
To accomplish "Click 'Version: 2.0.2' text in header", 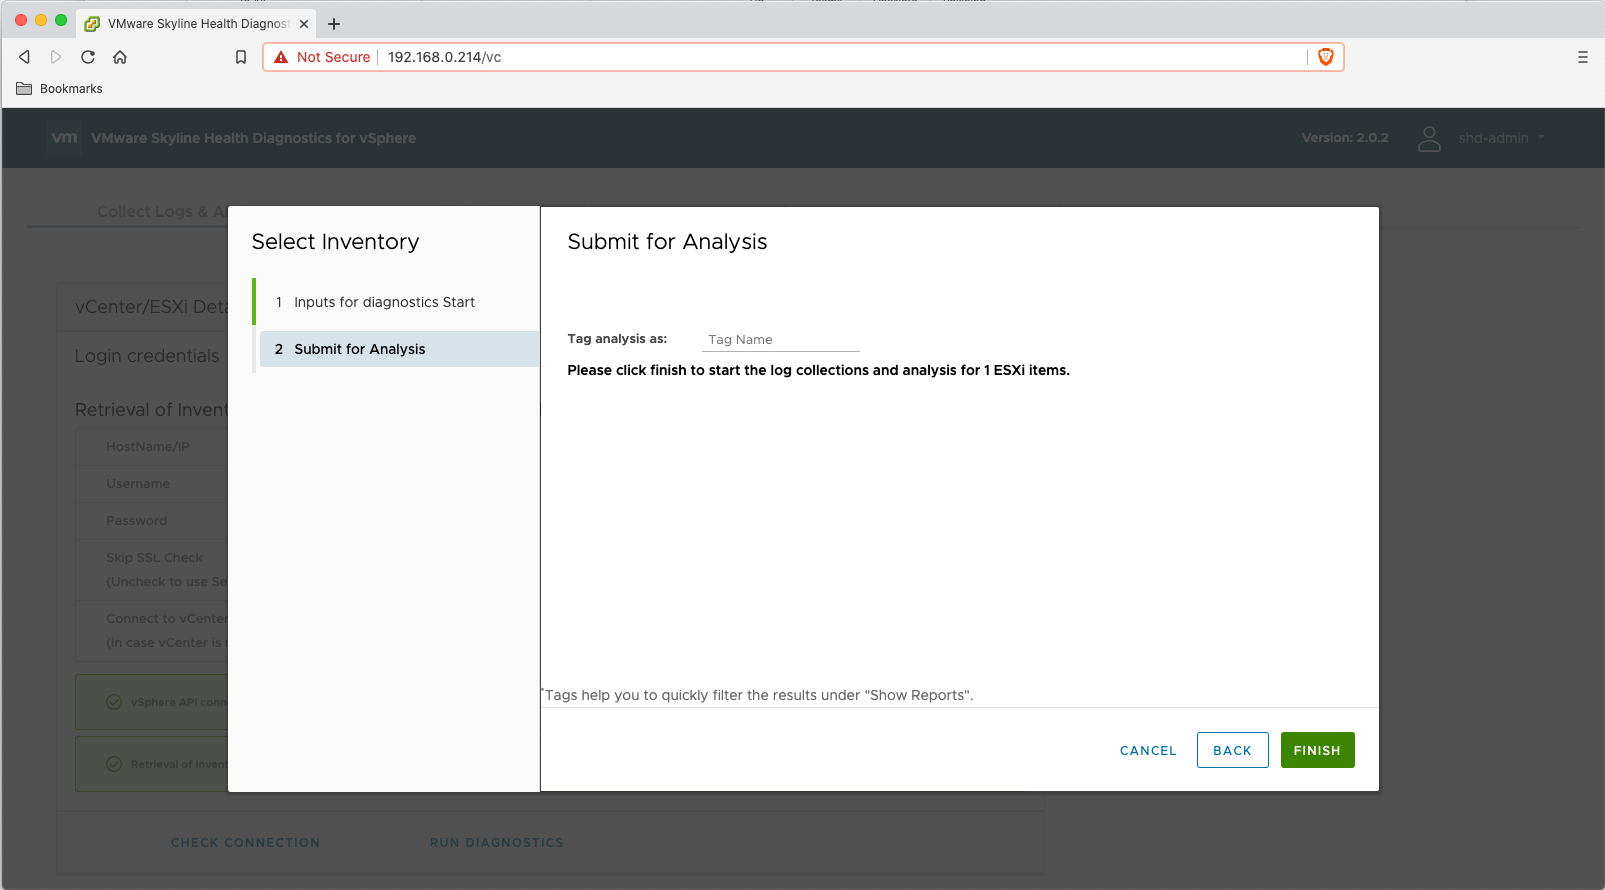I will (1345, 138).
